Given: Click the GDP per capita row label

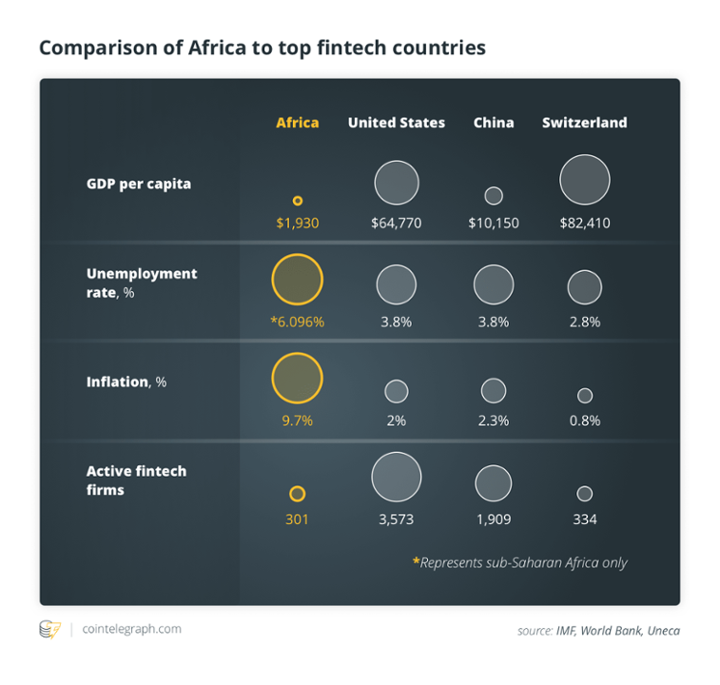Looking at the screenshot, I should [138, 184].
